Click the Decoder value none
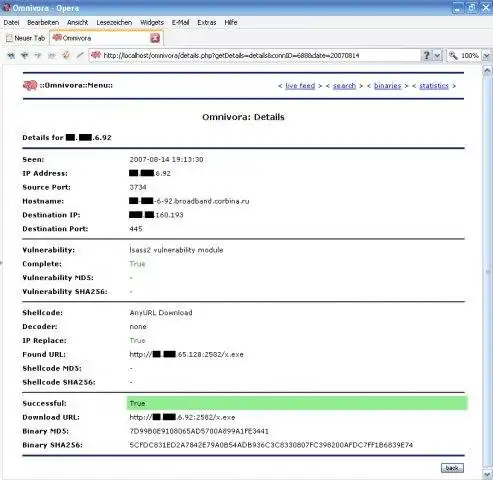Viewport: 493px width, 480px height. coord(138,327)
